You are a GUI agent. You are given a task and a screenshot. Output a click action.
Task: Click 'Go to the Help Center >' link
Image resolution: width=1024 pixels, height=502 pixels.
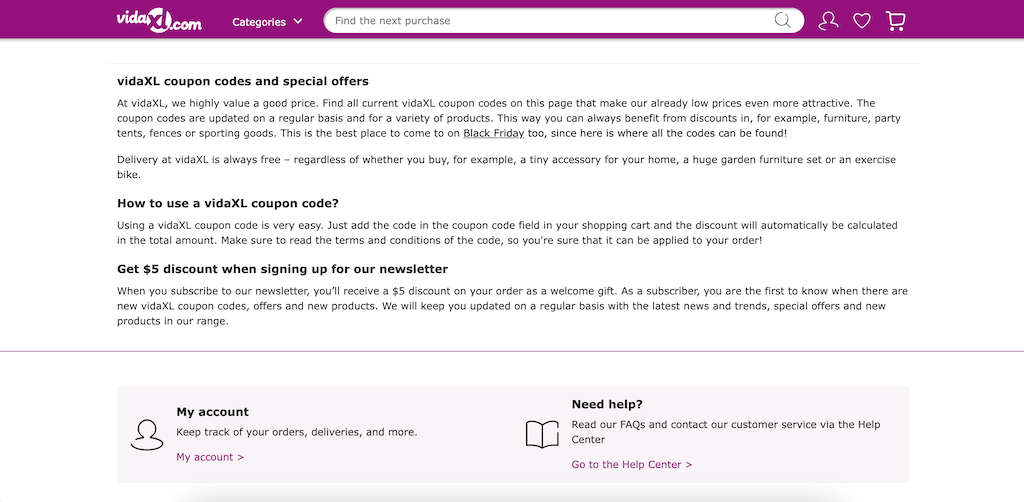(632, 465)
